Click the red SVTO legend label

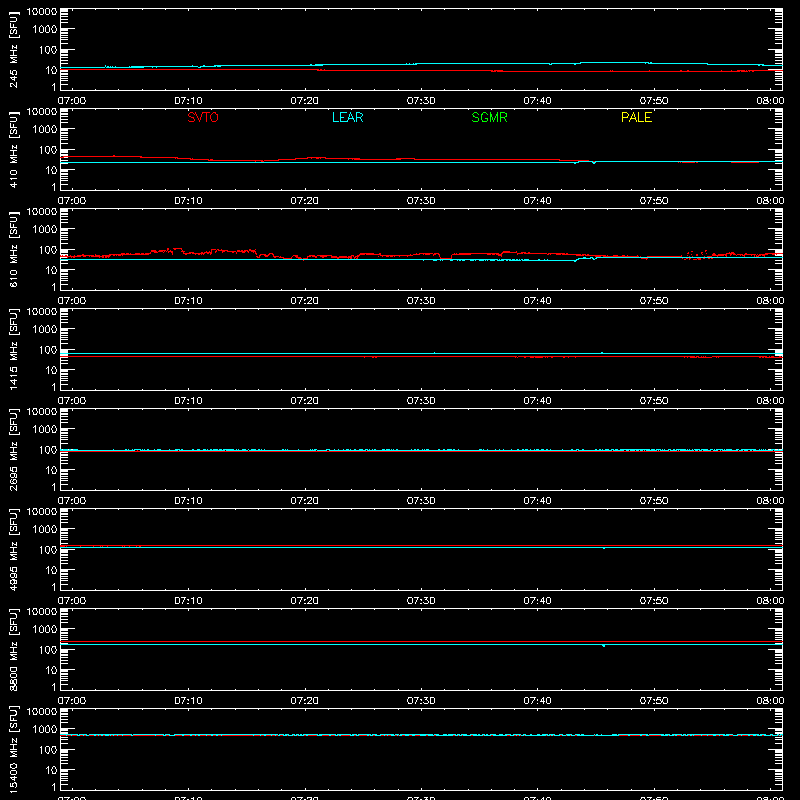coord(203,117)
